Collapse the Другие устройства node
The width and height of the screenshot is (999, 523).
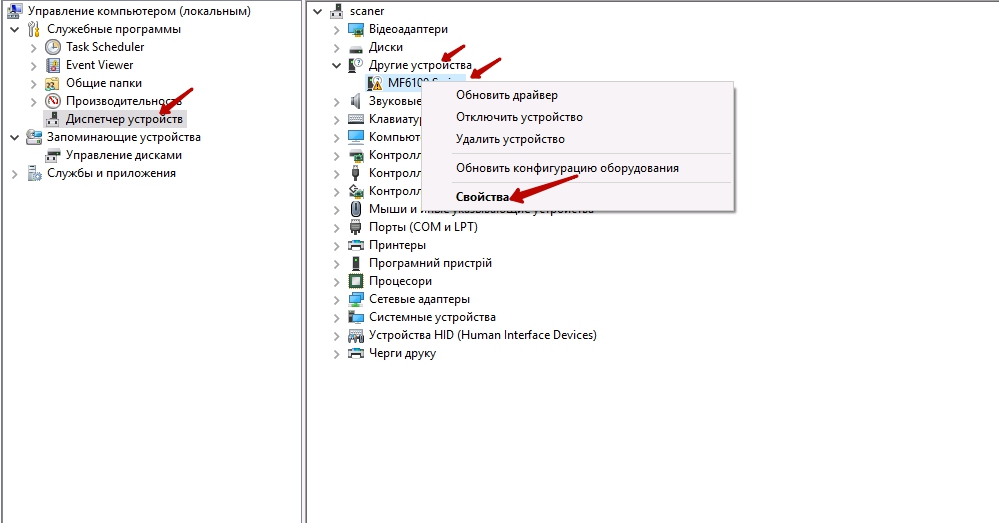(337, 65)
